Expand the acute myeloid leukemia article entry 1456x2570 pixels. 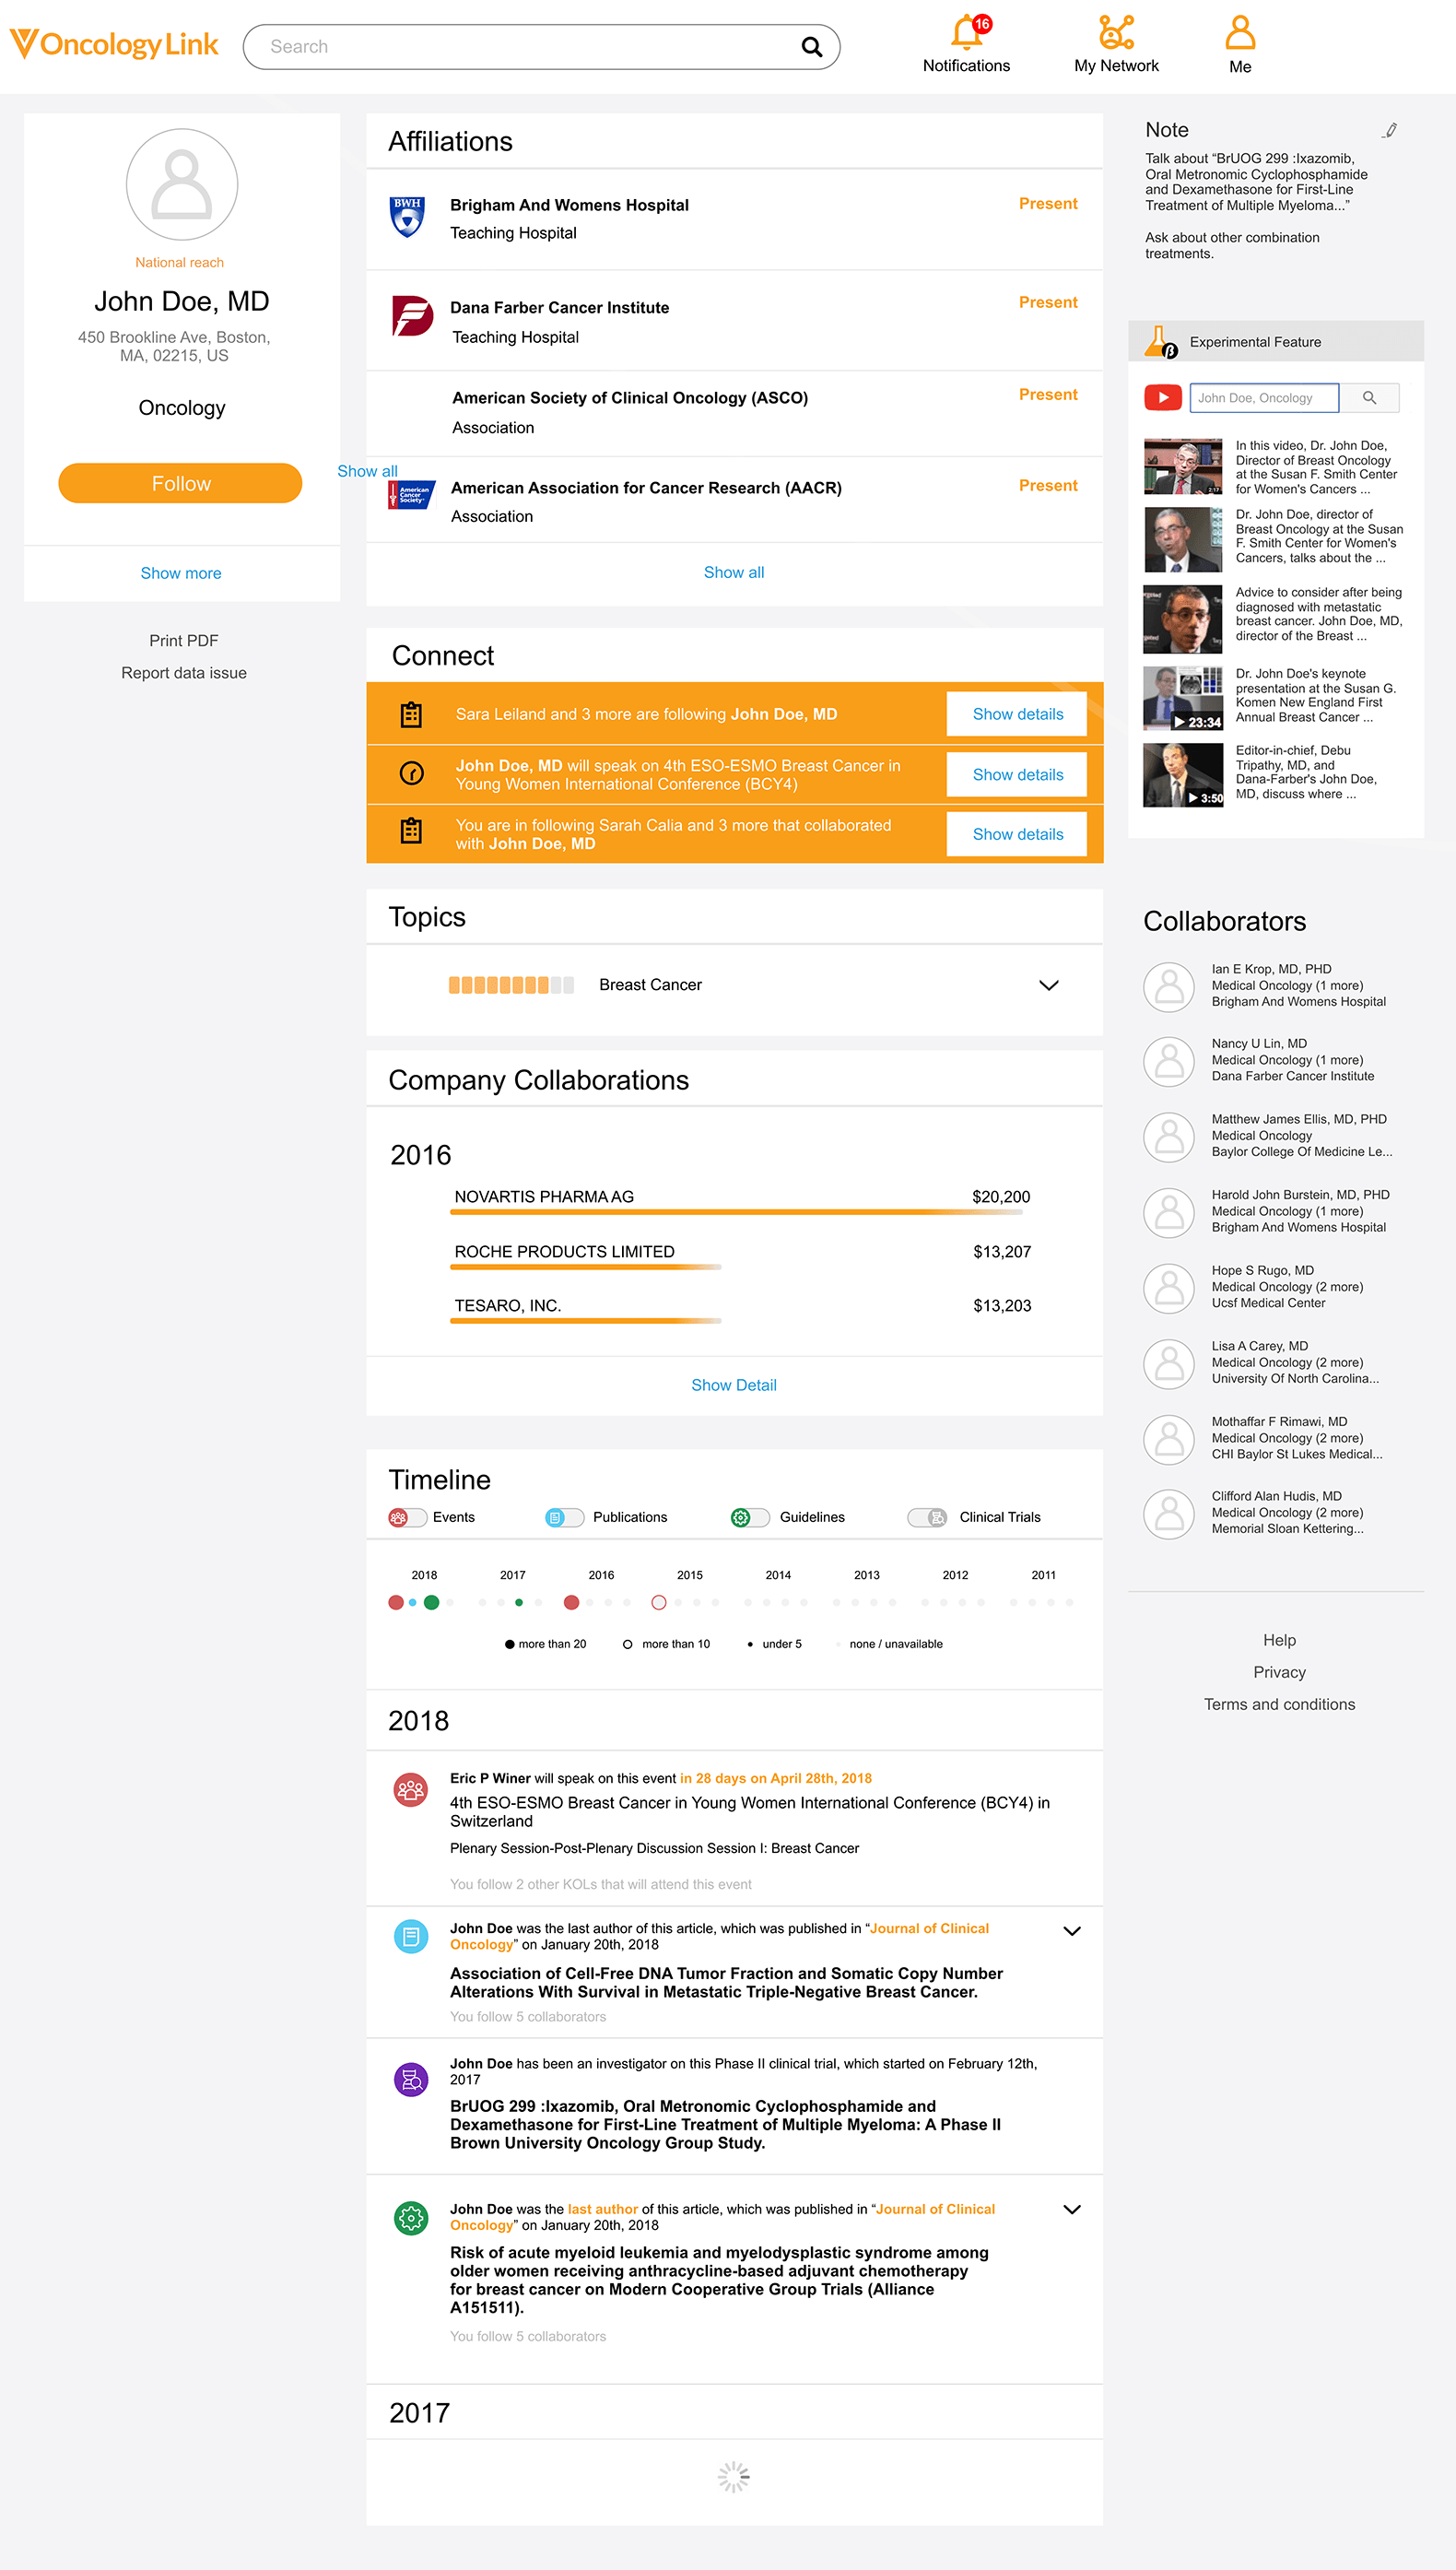pyautogui.click(x=1071, y=2209)
